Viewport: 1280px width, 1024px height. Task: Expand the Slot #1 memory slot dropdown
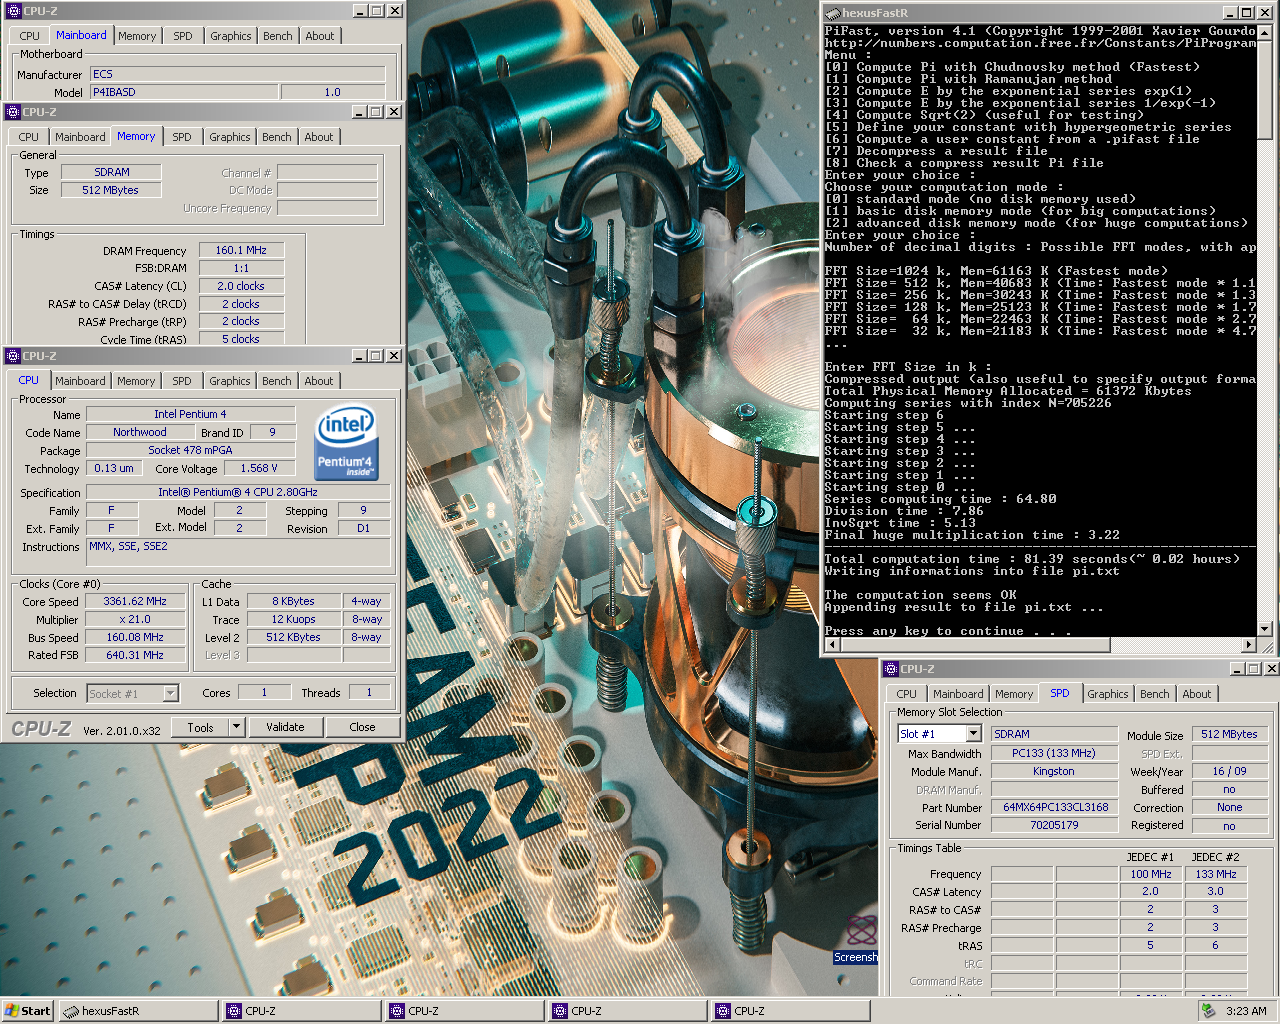point(973,734)
